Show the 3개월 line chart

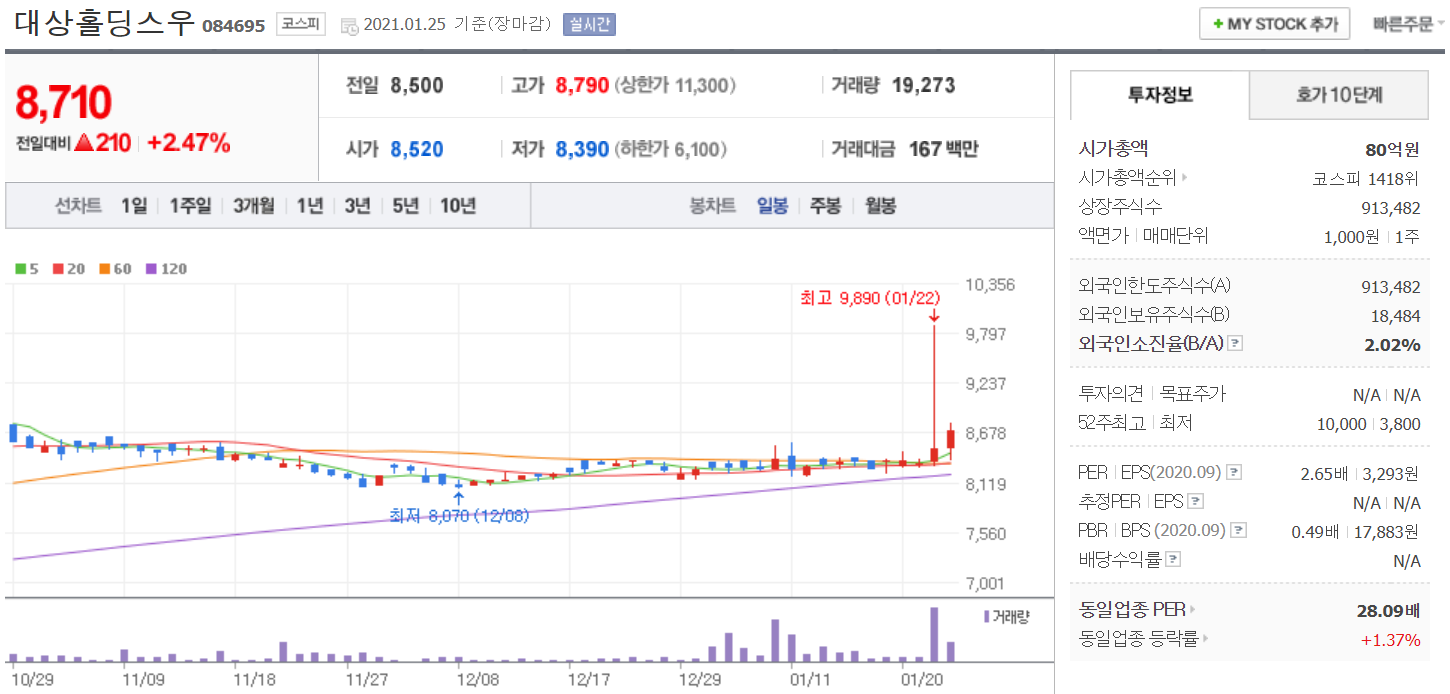tap(254, 206)
